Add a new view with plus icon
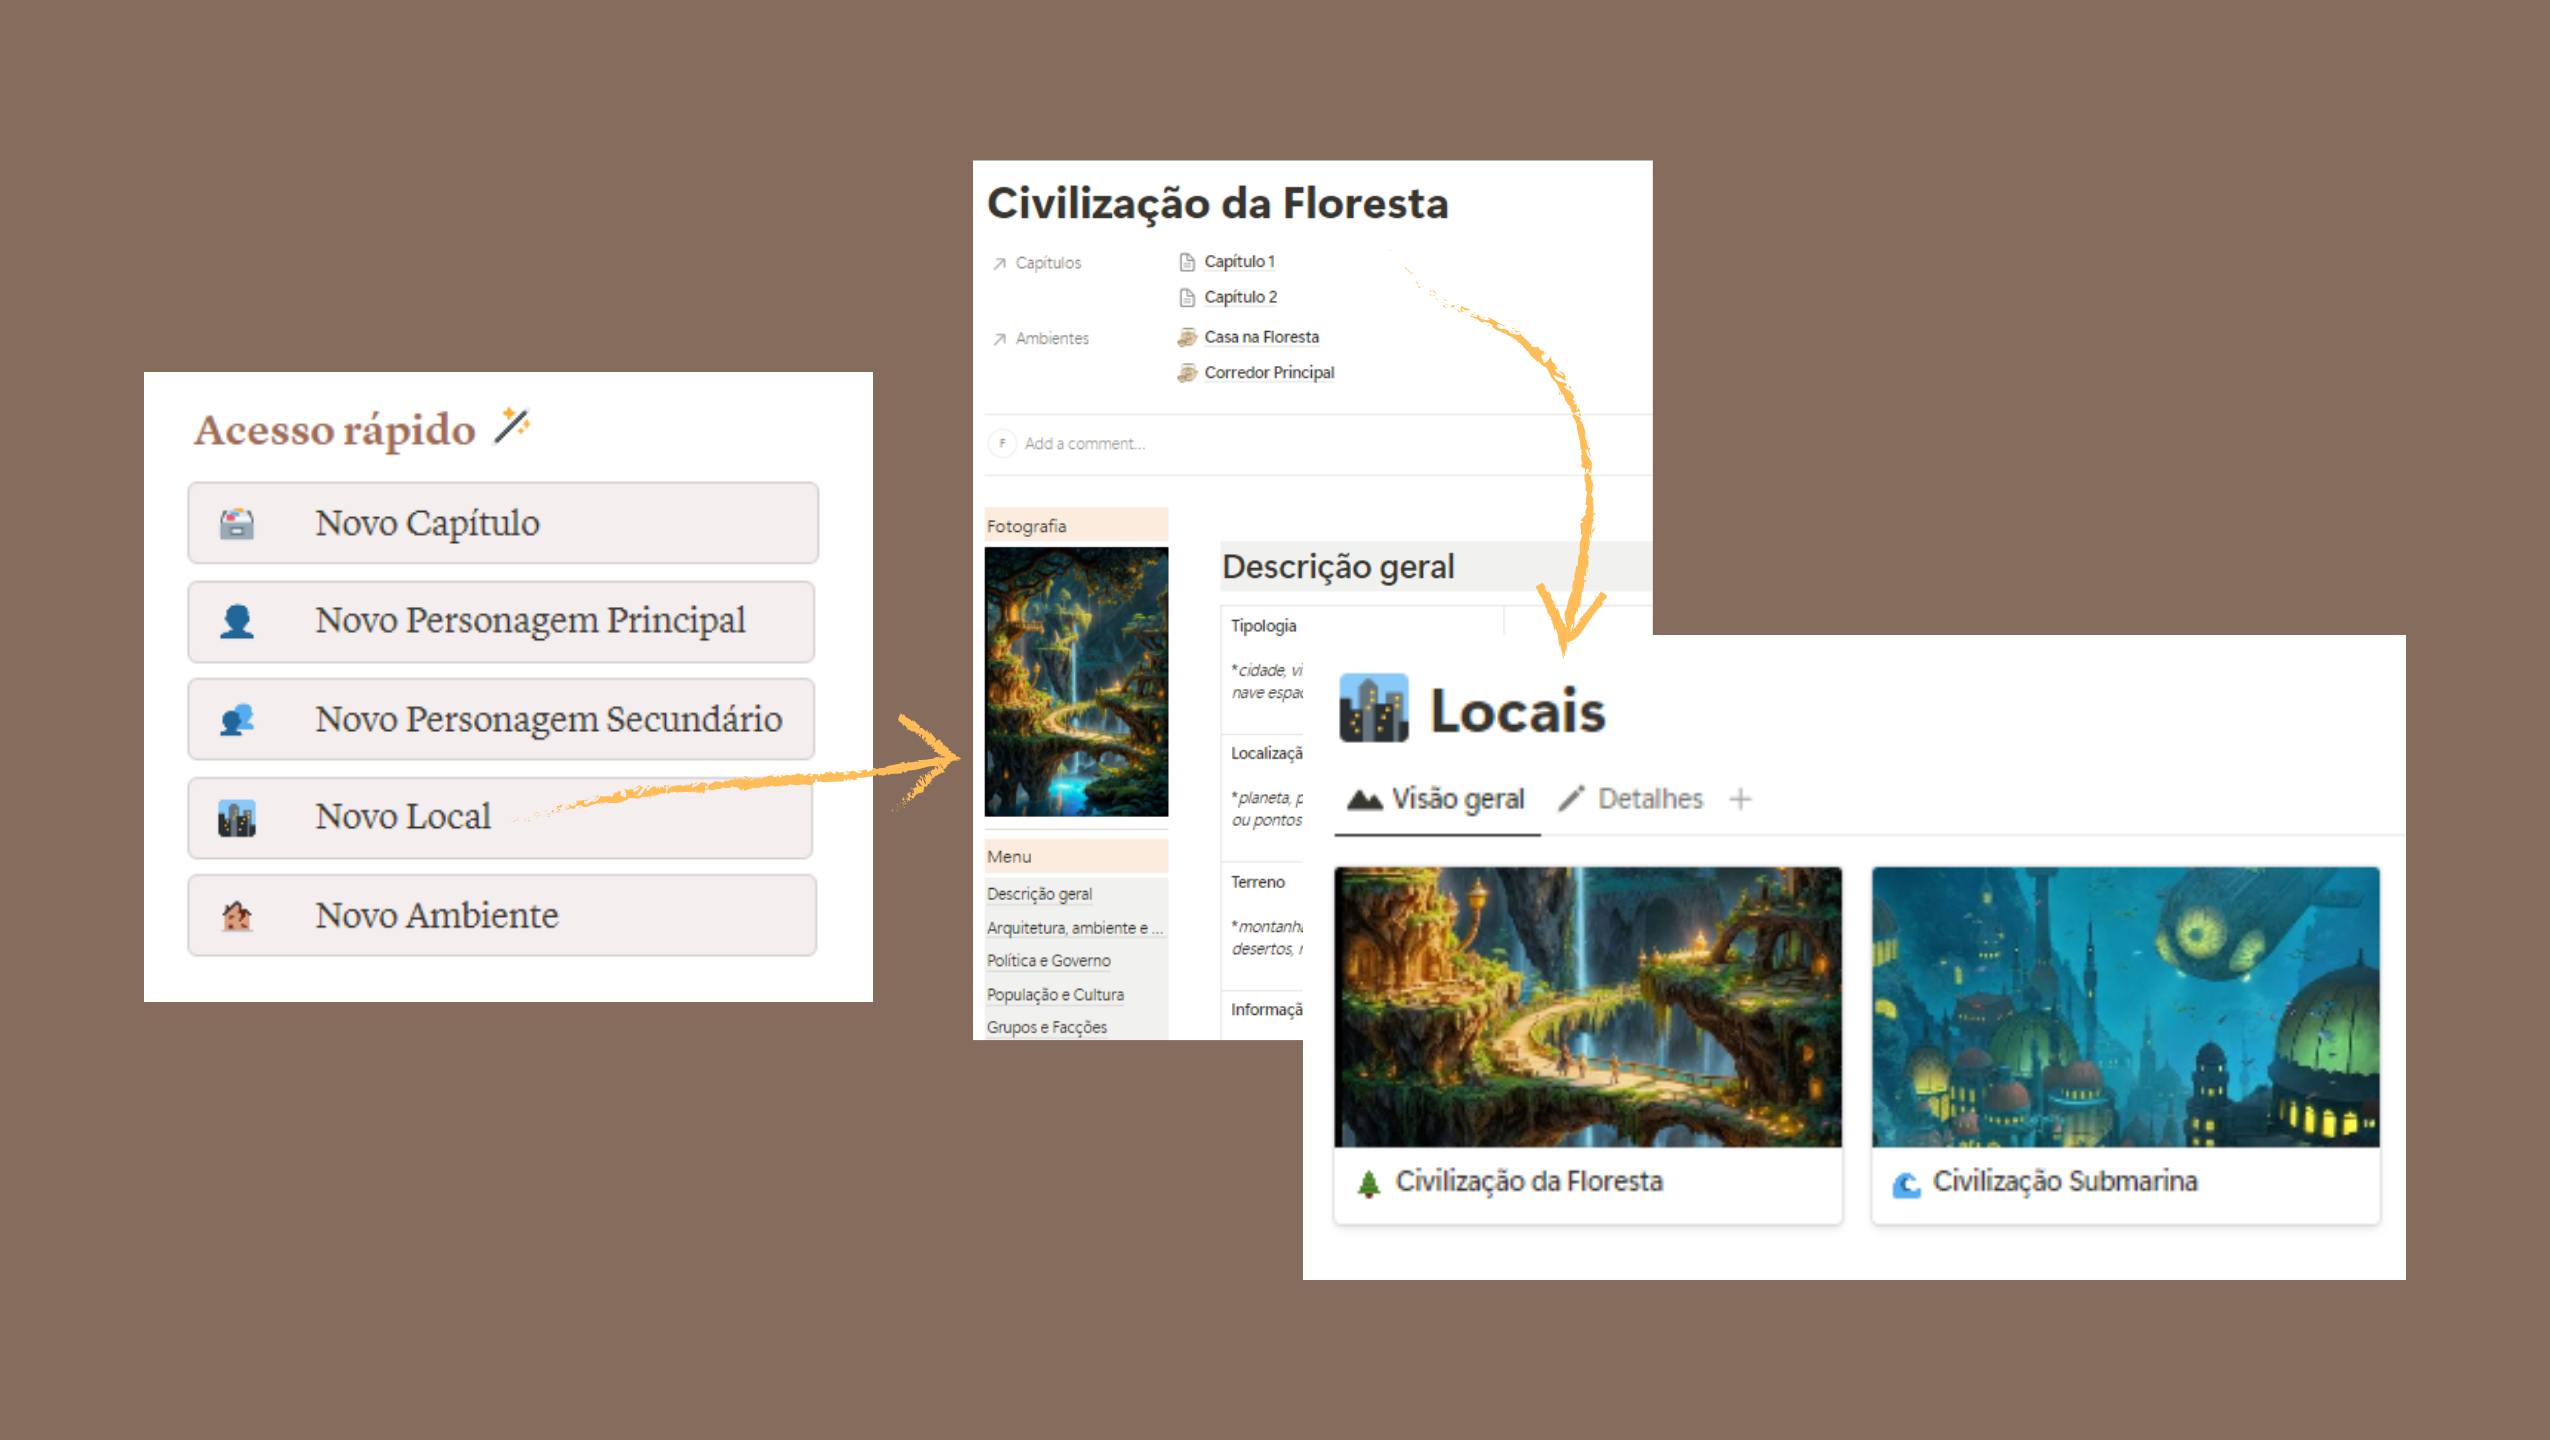The width and height of the screenshot is (2550, 1440). tap(1740, 799)
